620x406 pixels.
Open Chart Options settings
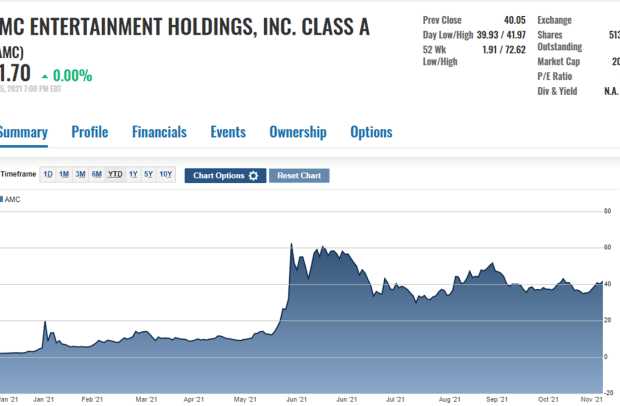[225, 176]
